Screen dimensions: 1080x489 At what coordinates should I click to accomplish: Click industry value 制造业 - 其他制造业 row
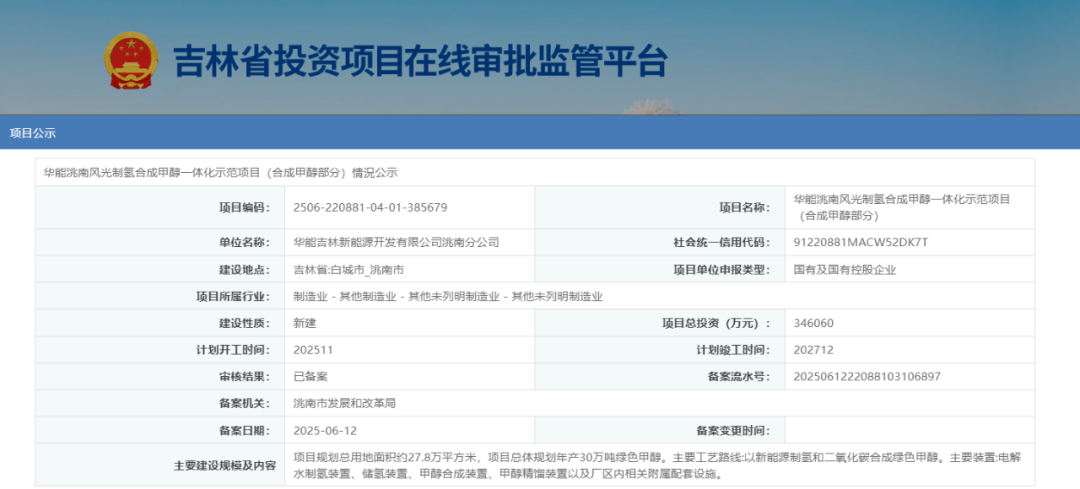tap(448, 297)
